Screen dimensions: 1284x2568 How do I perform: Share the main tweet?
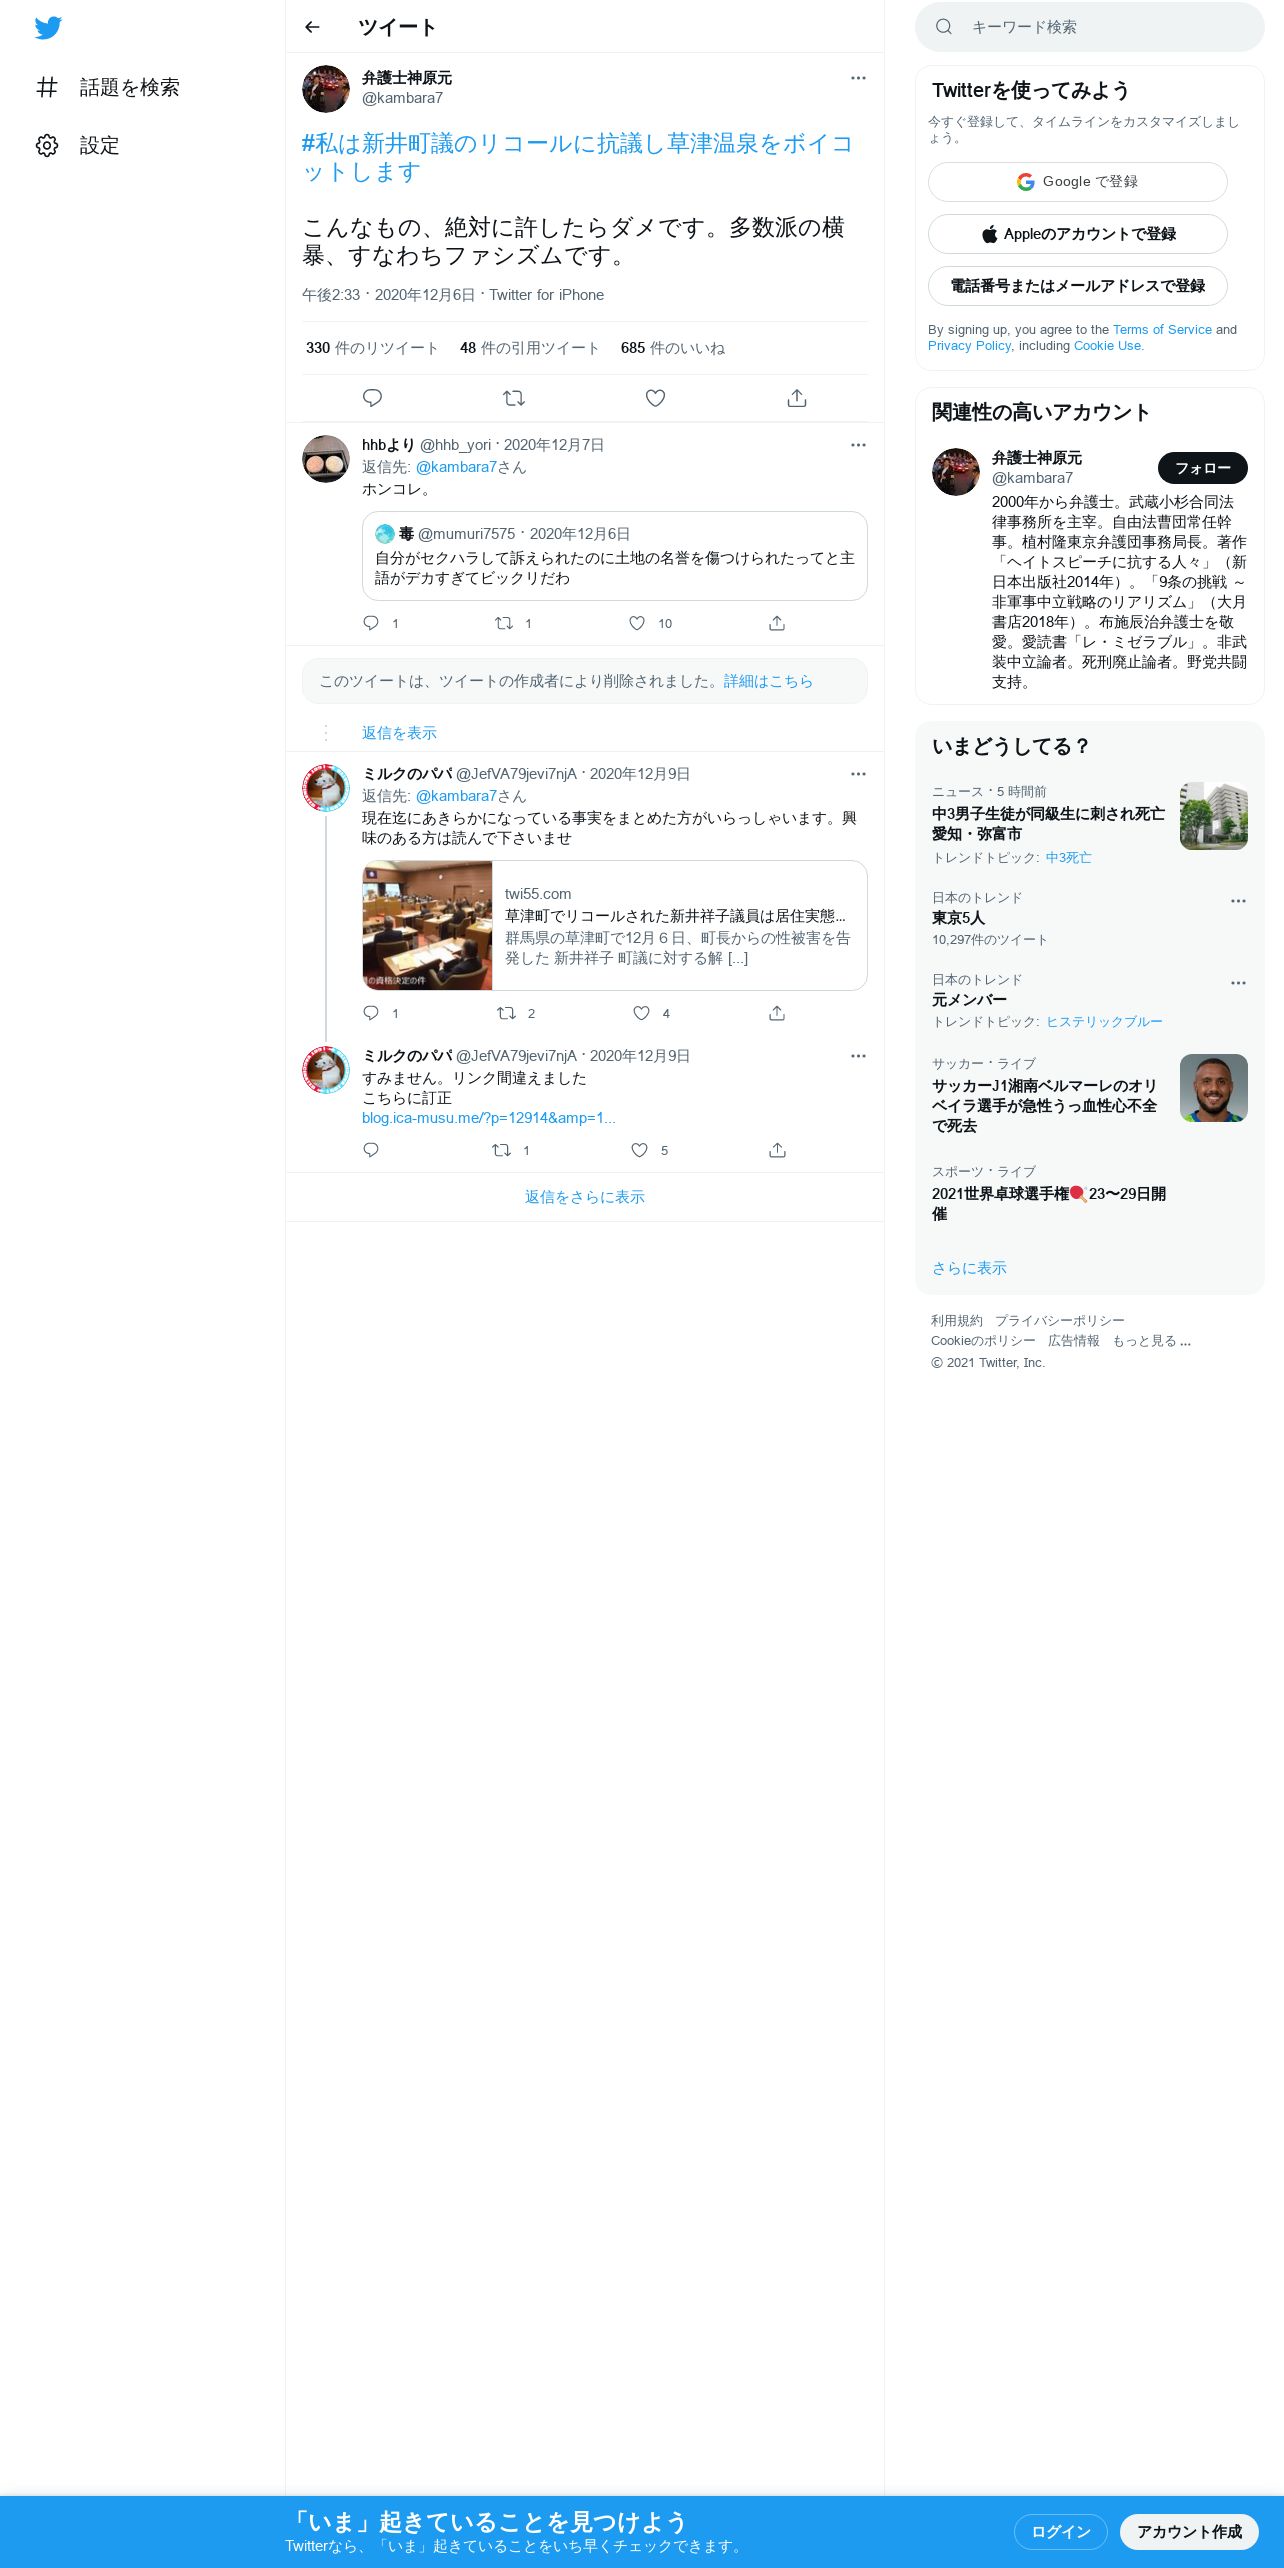(797, 398)
